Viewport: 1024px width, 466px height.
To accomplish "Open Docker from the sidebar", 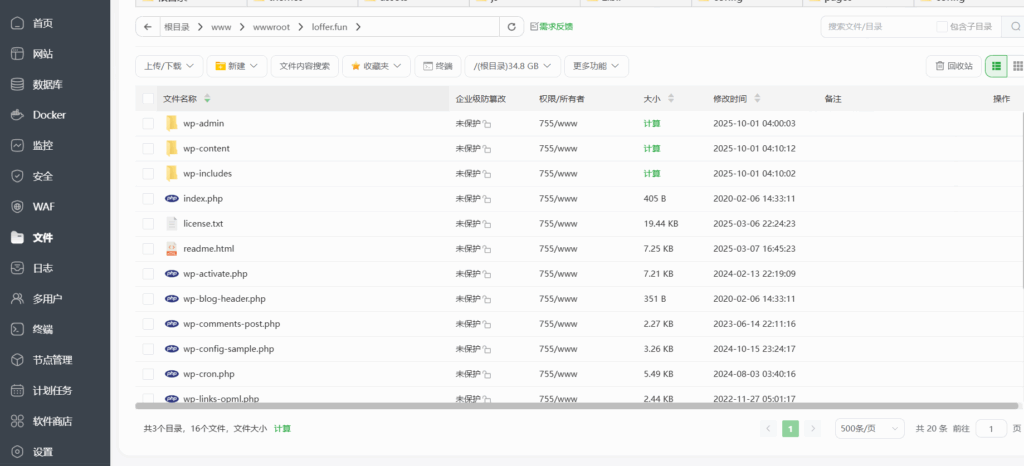I will point(48,115).
